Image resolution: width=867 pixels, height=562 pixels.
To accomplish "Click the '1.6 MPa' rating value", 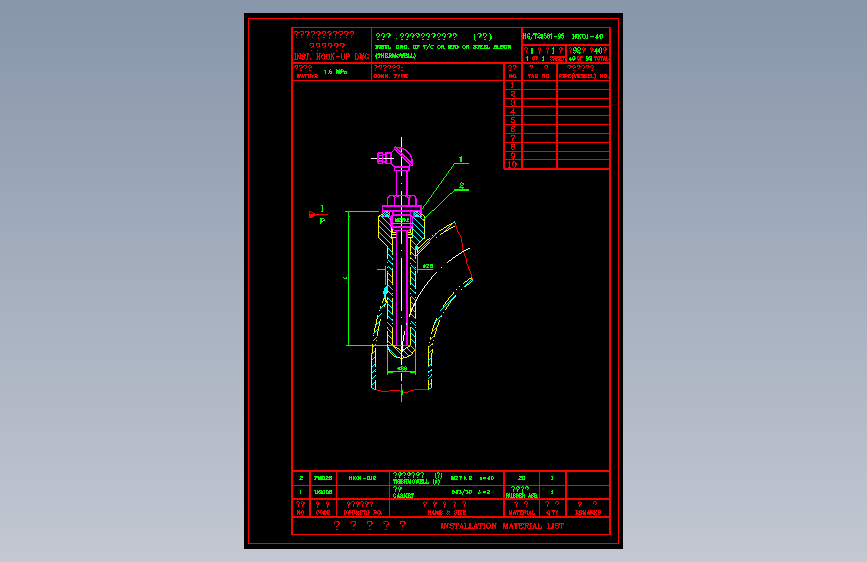I will coord(335,72).
